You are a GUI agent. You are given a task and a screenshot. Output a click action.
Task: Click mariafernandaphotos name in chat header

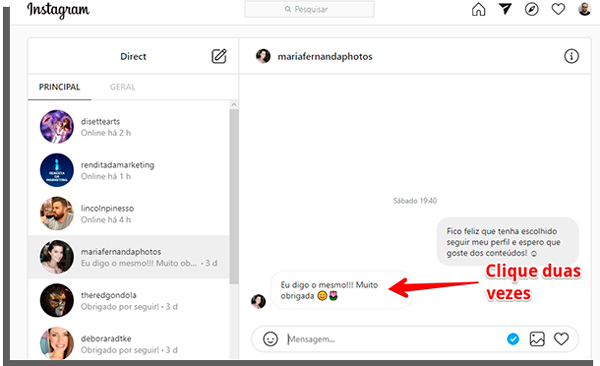coord(325,57)
